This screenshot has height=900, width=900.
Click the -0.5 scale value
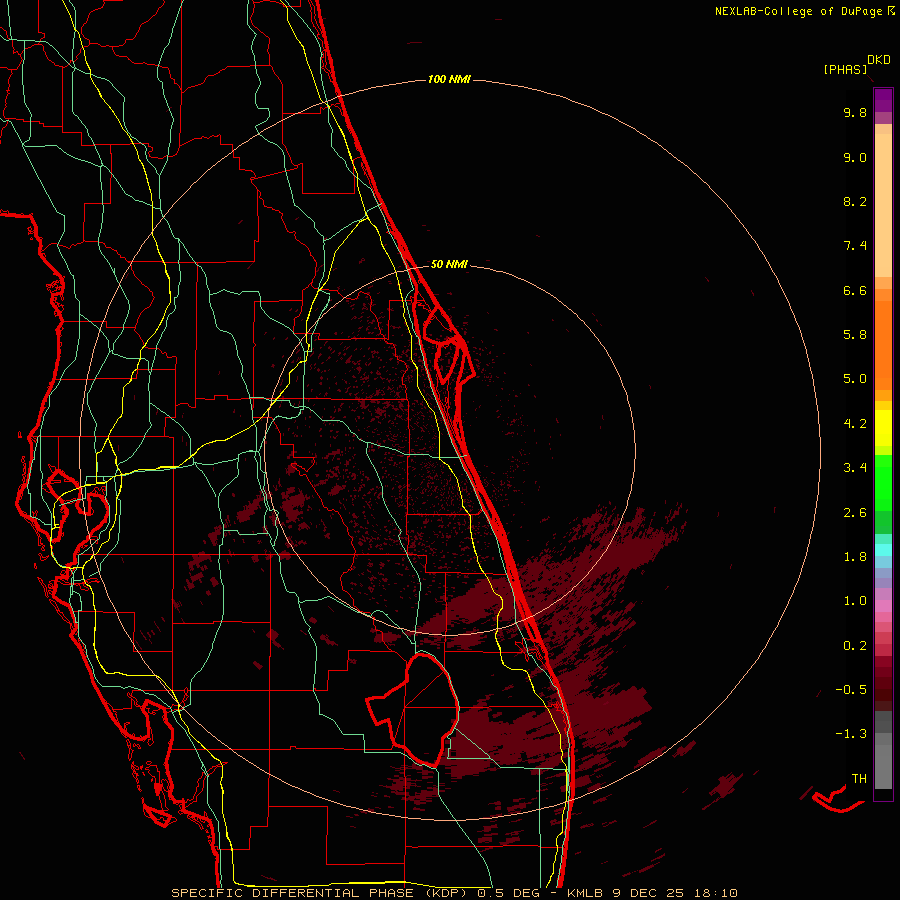851,690
